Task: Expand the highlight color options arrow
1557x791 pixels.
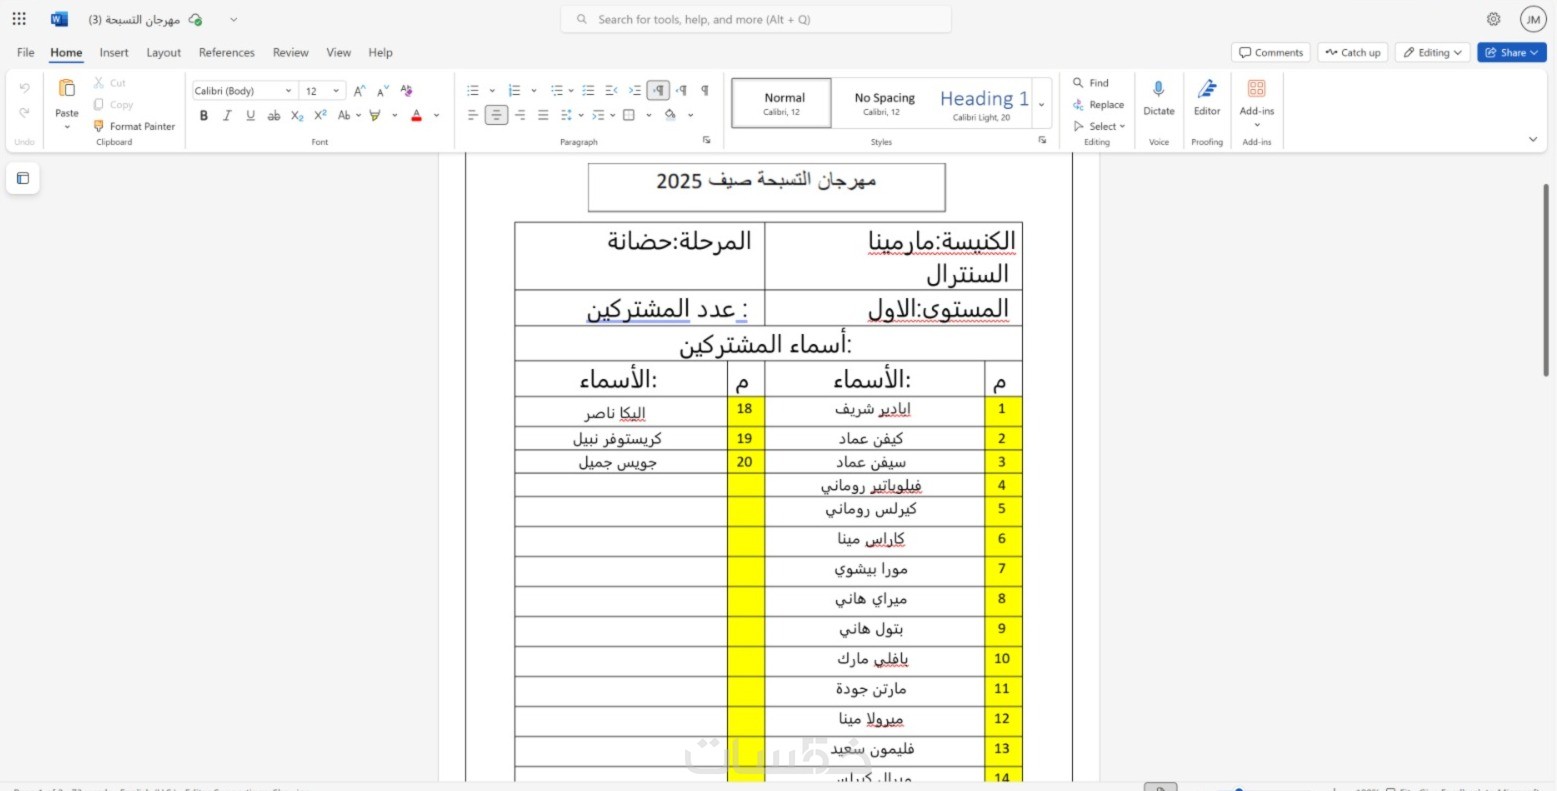Action: [394, 115]
